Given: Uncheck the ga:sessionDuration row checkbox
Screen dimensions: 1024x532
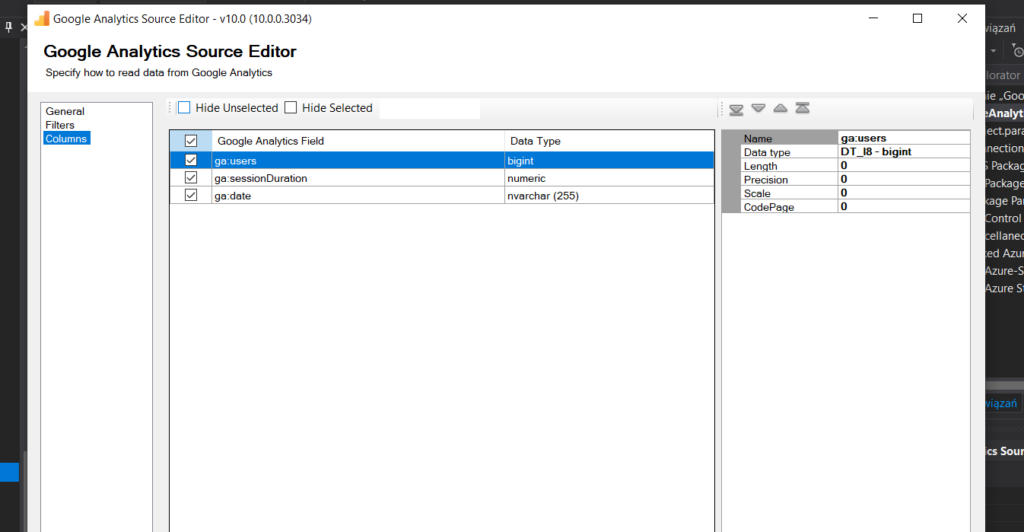Looking at the screenshot, I should 191,178.
